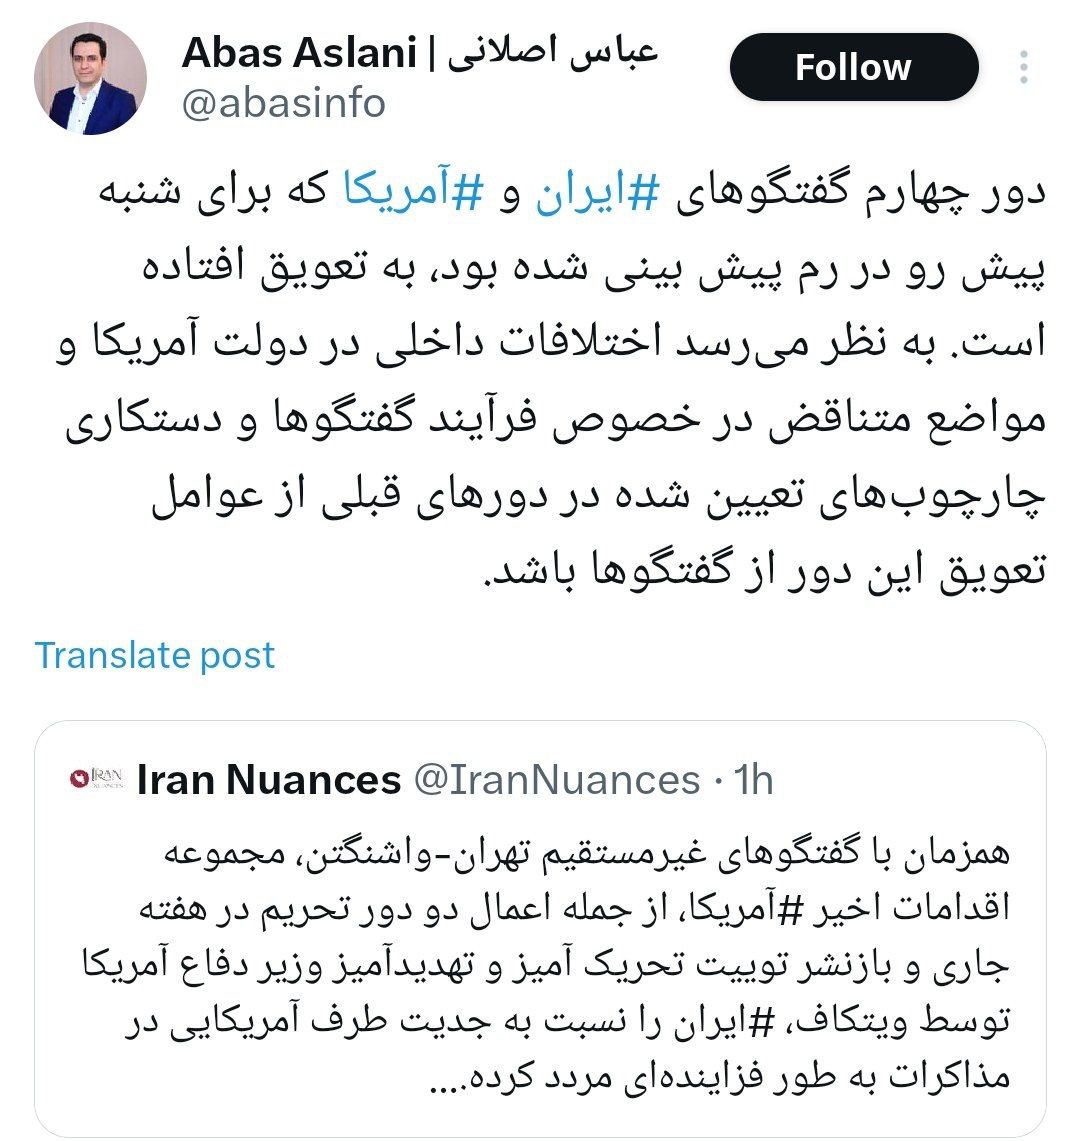Follow the @abasinfo account
Viewport: 1080px width, 1141px height.
point(854,67)
